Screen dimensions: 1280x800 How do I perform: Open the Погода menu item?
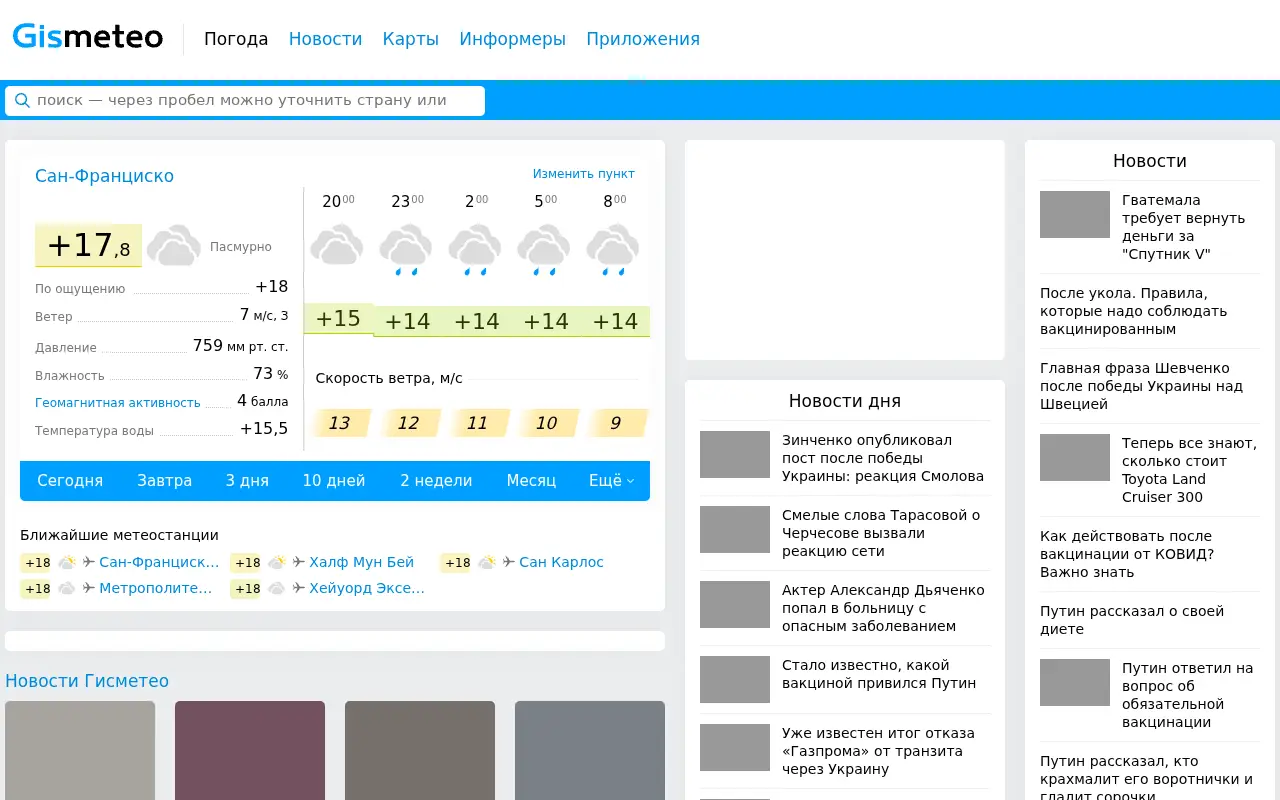click(x=236, y=39)
